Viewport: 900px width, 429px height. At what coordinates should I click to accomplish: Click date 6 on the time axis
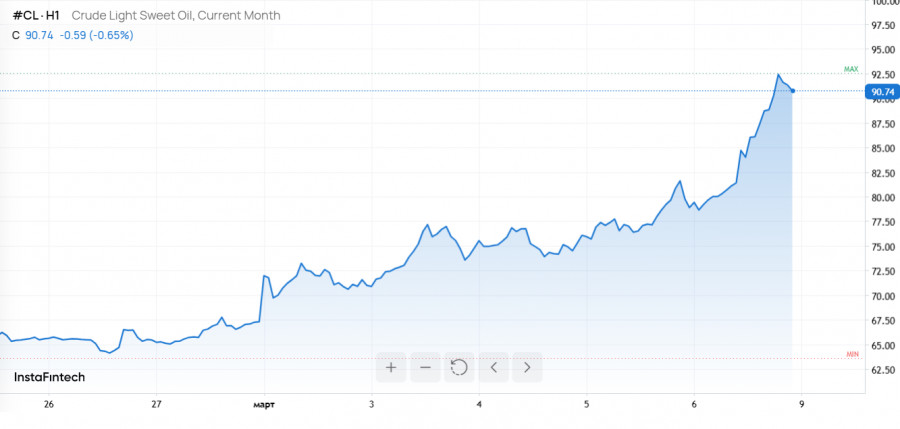(x=694, y=404)
